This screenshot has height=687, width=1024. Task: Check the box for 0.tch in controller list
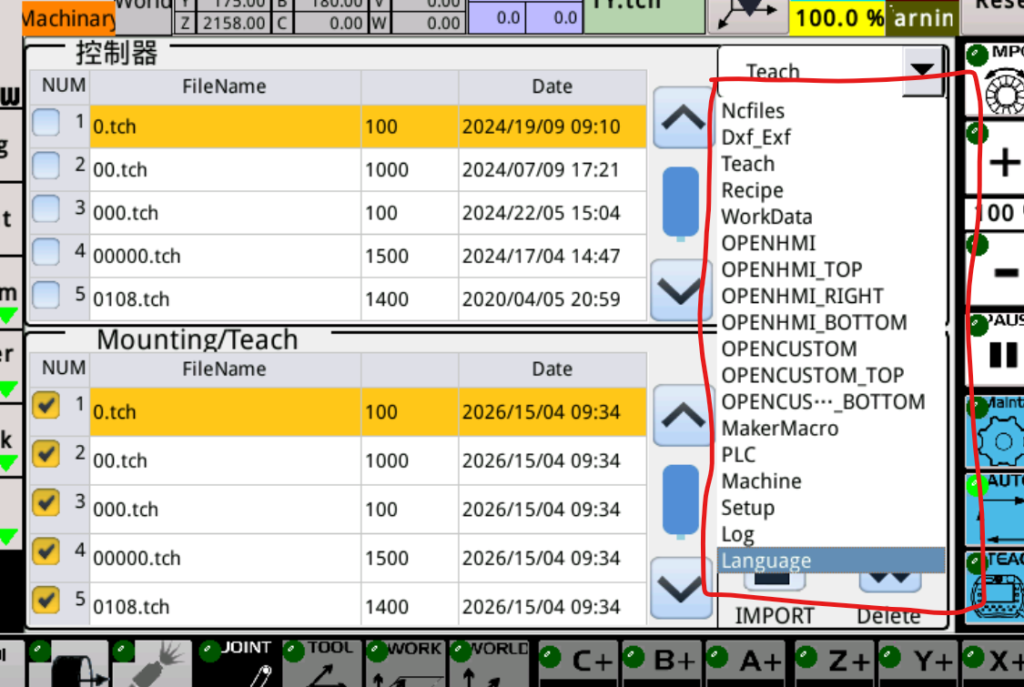(x=46, y=124)
